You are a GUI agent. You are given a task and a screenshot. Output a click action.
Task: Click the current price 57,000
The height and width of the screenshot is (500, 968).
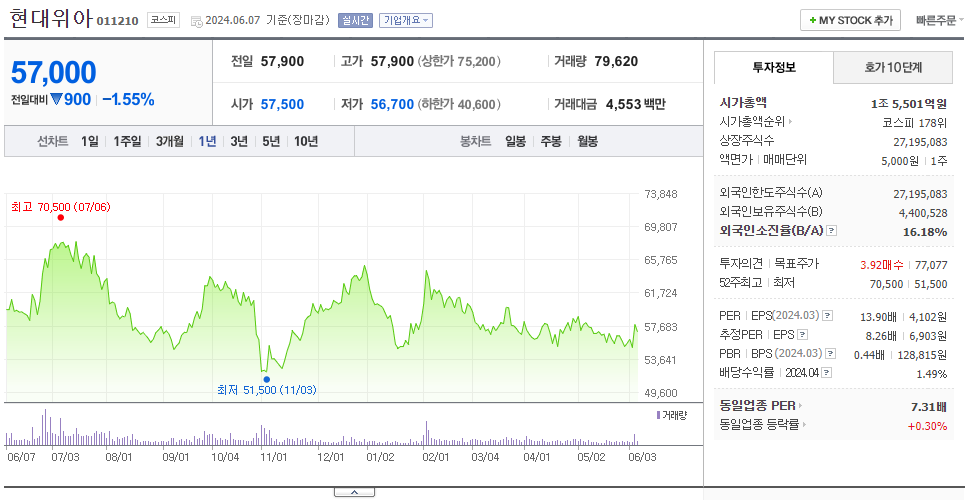54,73
